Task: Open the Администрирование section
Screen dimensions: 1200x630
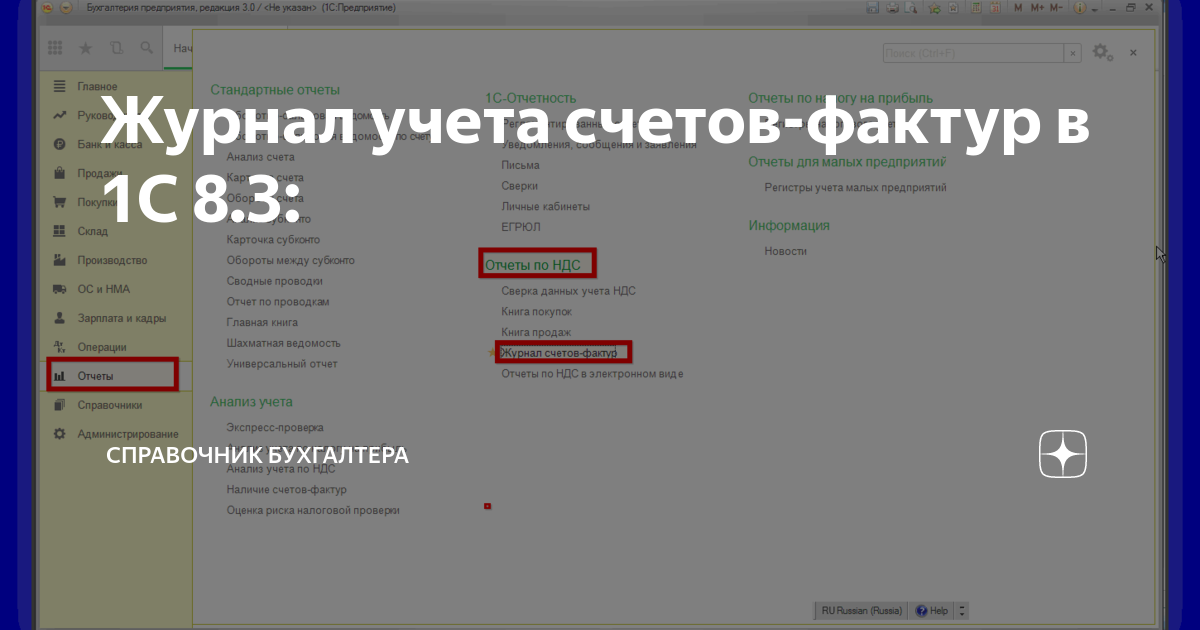Action: click(x=128, y=434)
